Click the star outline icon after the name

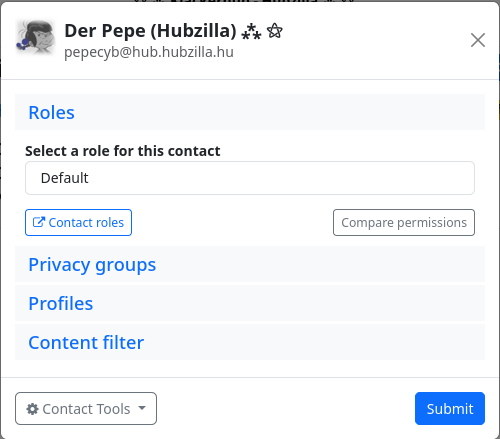click(275, 31)
